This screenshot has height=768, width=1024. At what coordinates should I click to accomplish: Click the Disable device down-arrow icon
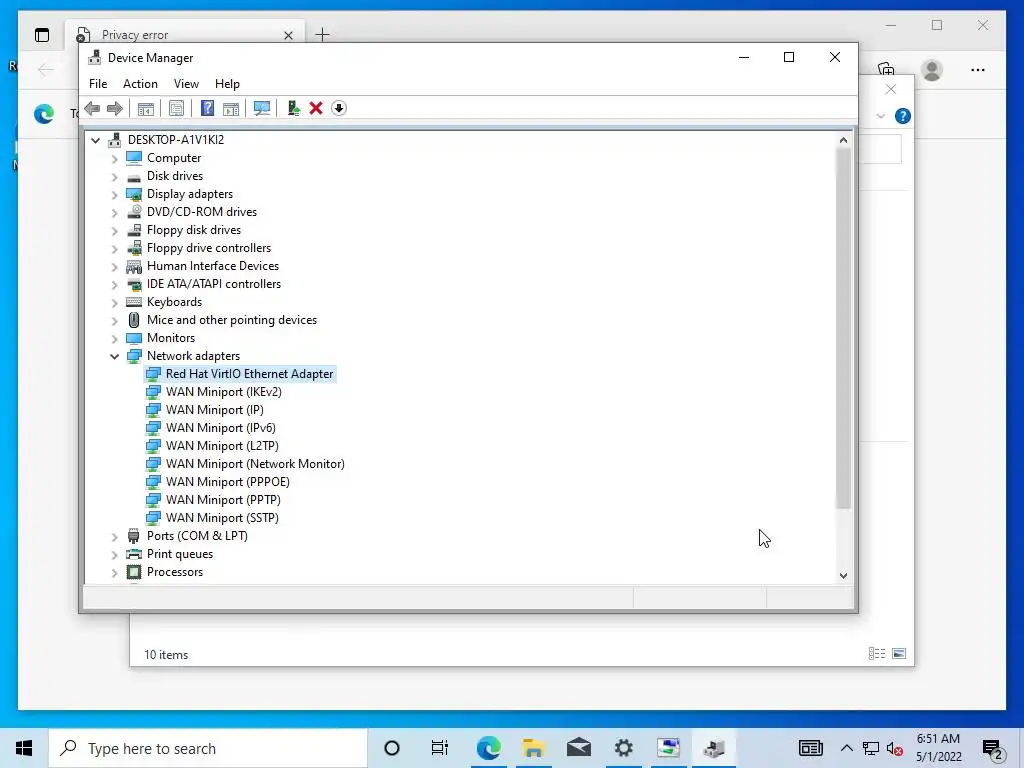339,108
